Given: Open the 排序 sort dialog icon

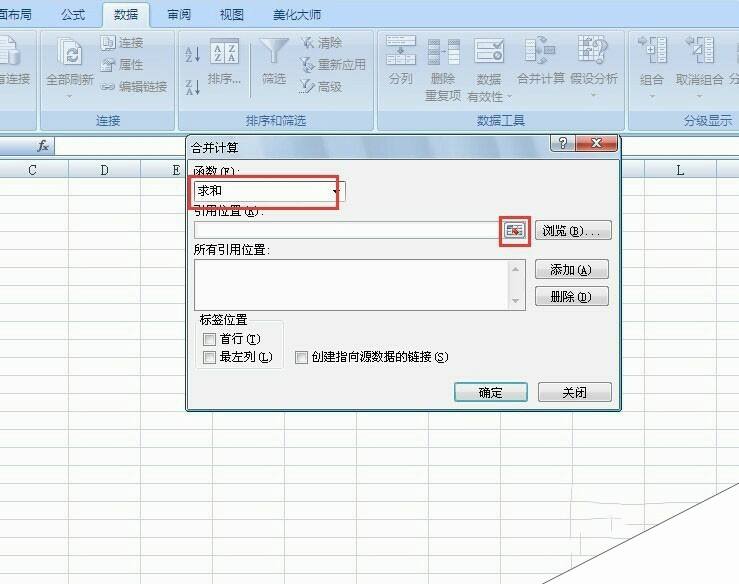Looking at the screenshot, I should coord(224,52).
